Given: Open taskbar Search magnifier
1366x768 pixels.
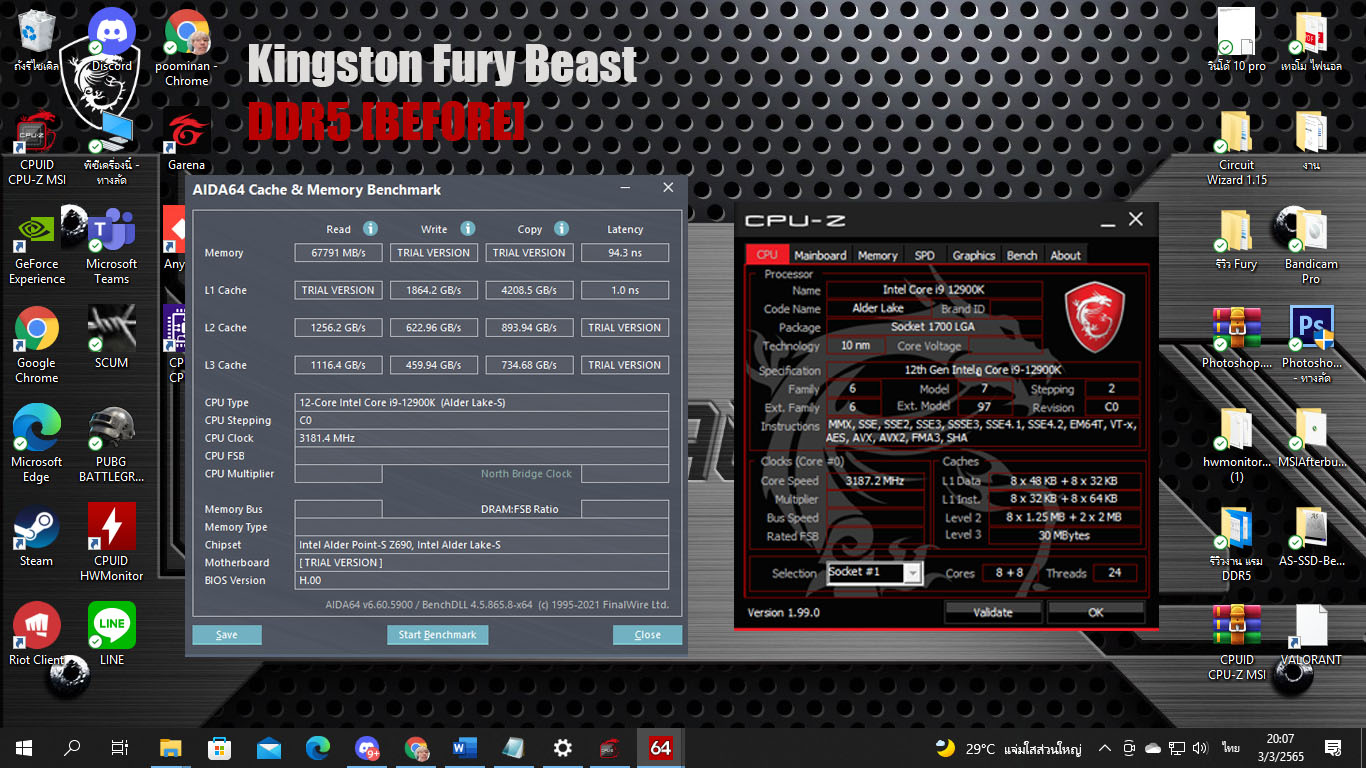Looking at the screenshot, I should coord(72,748).
